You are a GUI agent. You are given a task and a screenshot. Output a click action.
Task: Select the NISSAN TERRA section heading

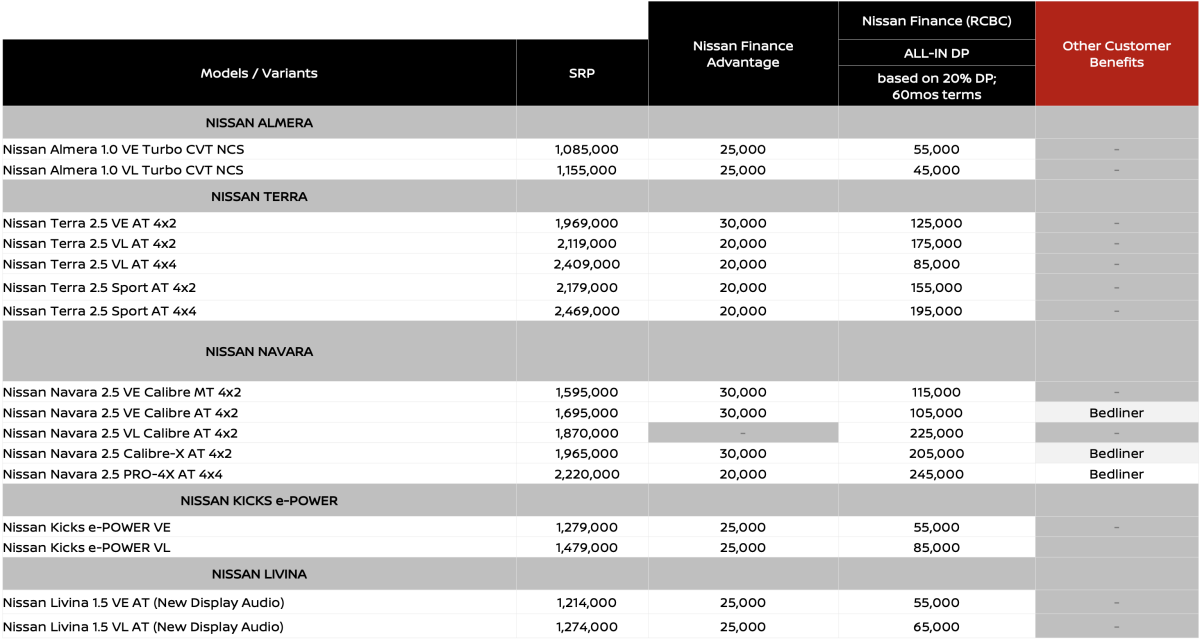pyautogui.click(x=259, y=197)
